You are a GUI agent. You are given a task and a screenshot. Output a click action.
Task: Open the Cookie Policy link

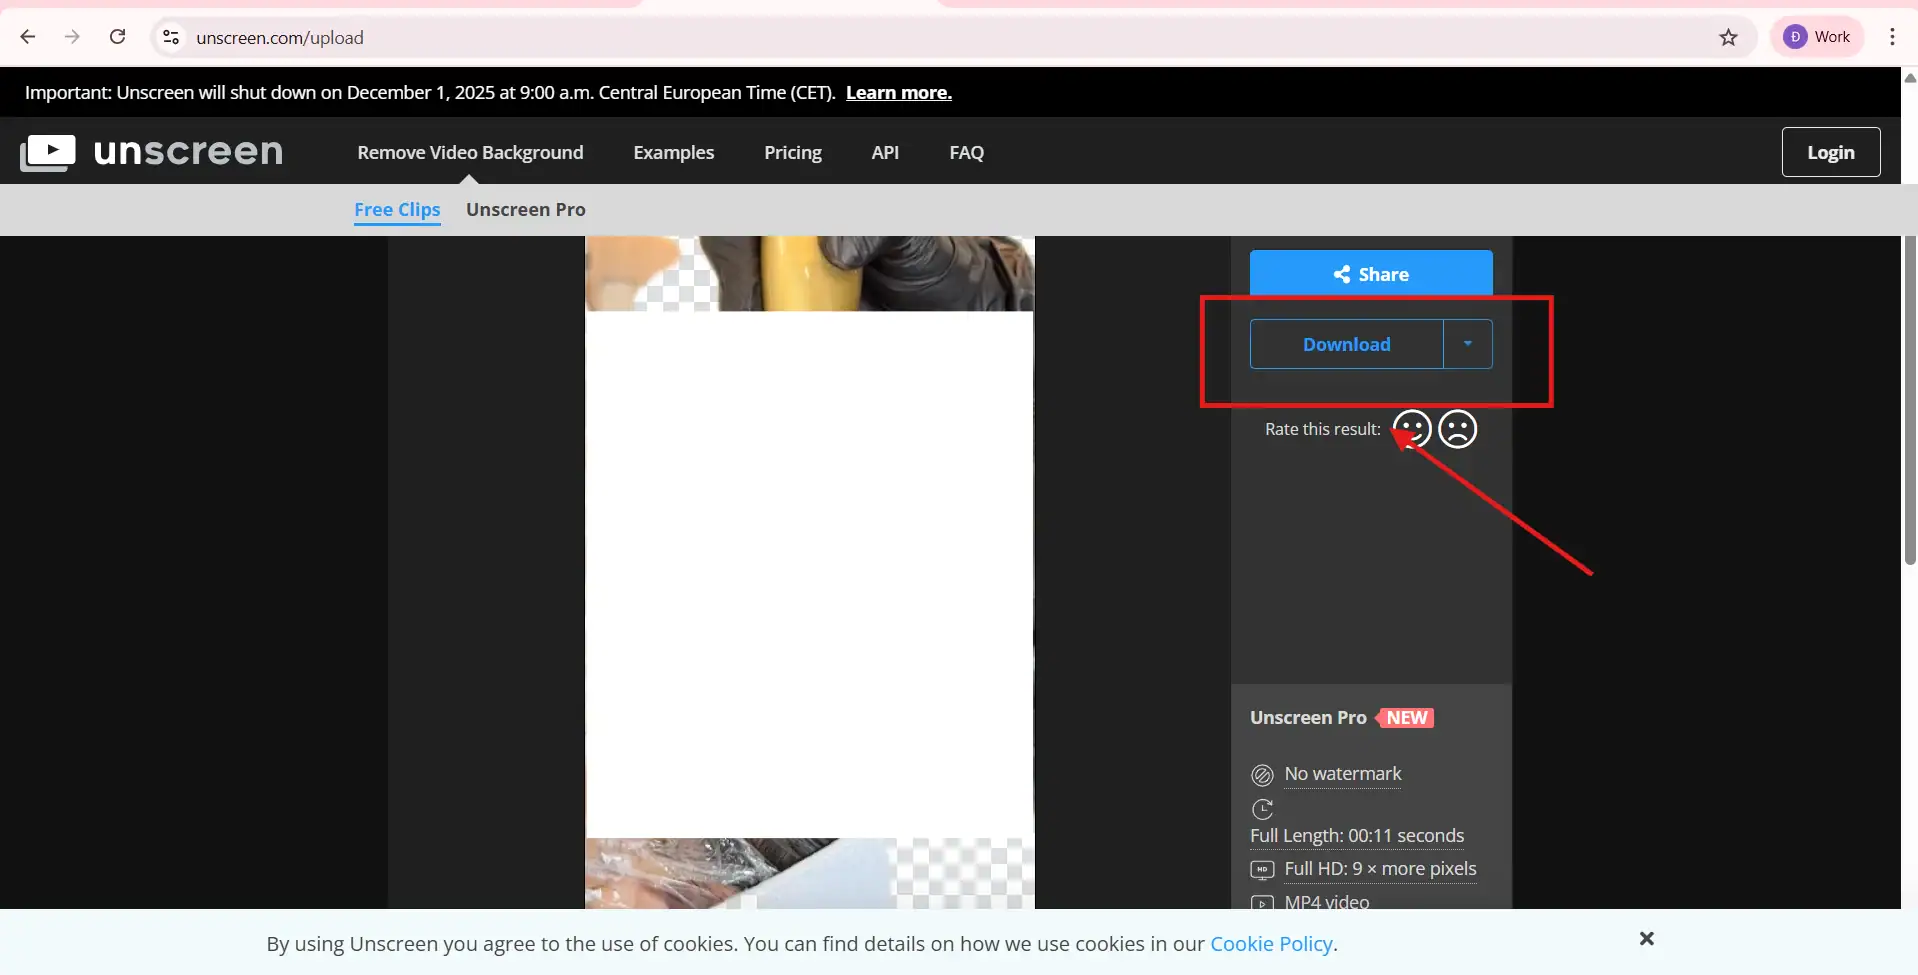(x=1270, y=943)
